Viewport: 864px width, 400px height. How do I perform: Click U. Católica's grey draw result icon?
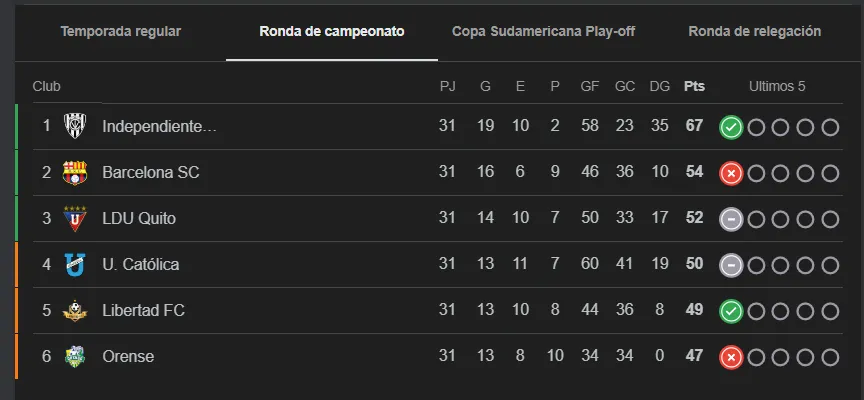tap(731, 265)
